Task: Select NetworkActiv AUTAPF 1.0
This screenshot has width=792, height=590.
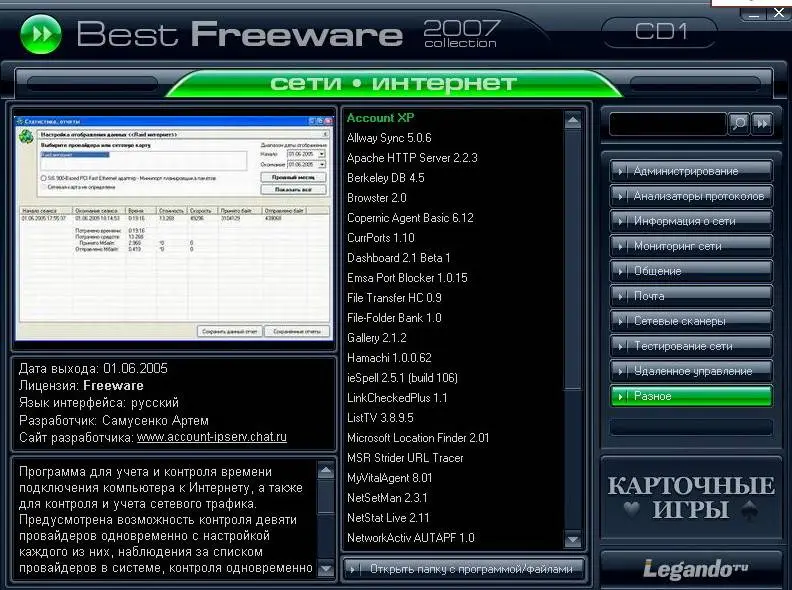Action: point(411,537)
